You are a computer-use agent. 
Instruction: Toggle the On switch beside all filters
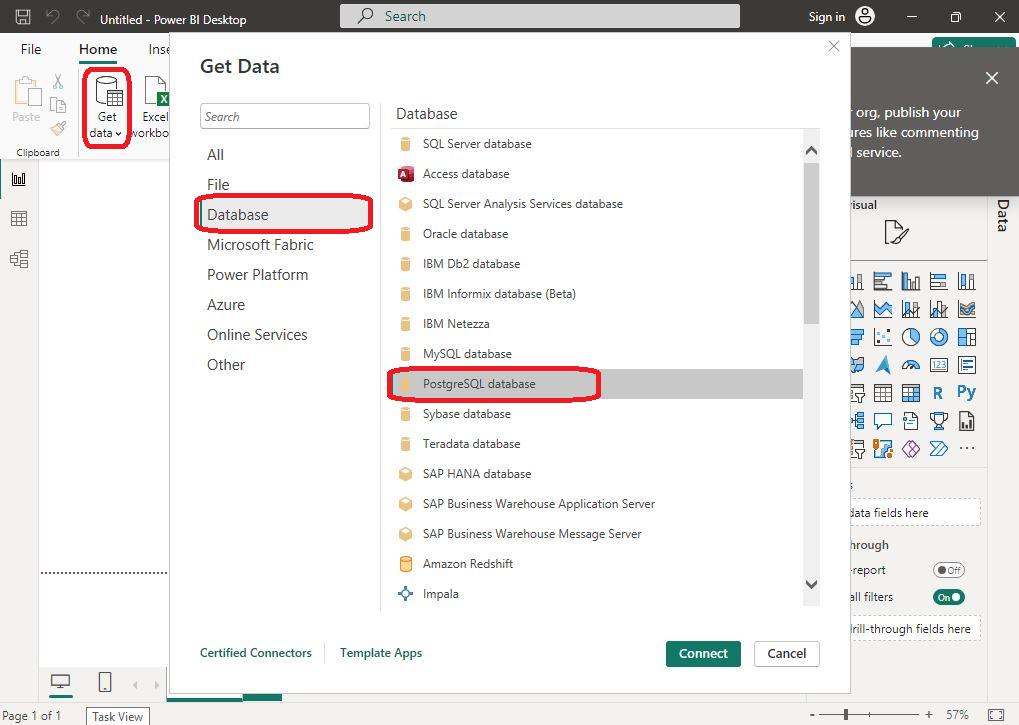(948, 597)
